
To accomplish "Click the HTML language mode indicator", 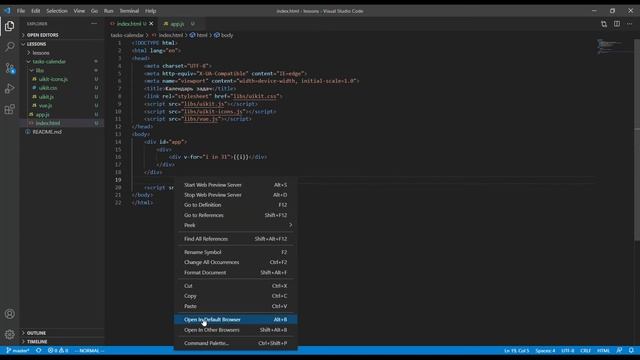I will click(603, 351).
